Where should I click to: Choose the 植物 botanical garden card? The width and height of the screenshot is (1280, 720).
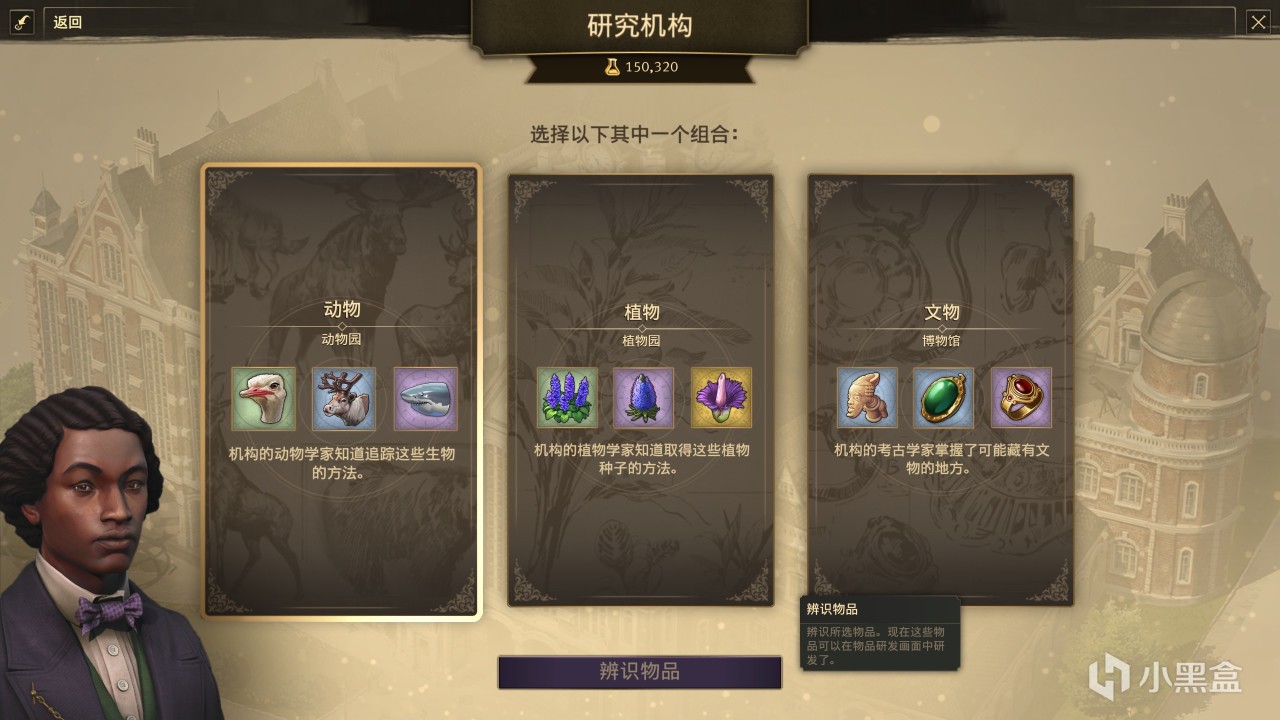click(x=640, y=390)
